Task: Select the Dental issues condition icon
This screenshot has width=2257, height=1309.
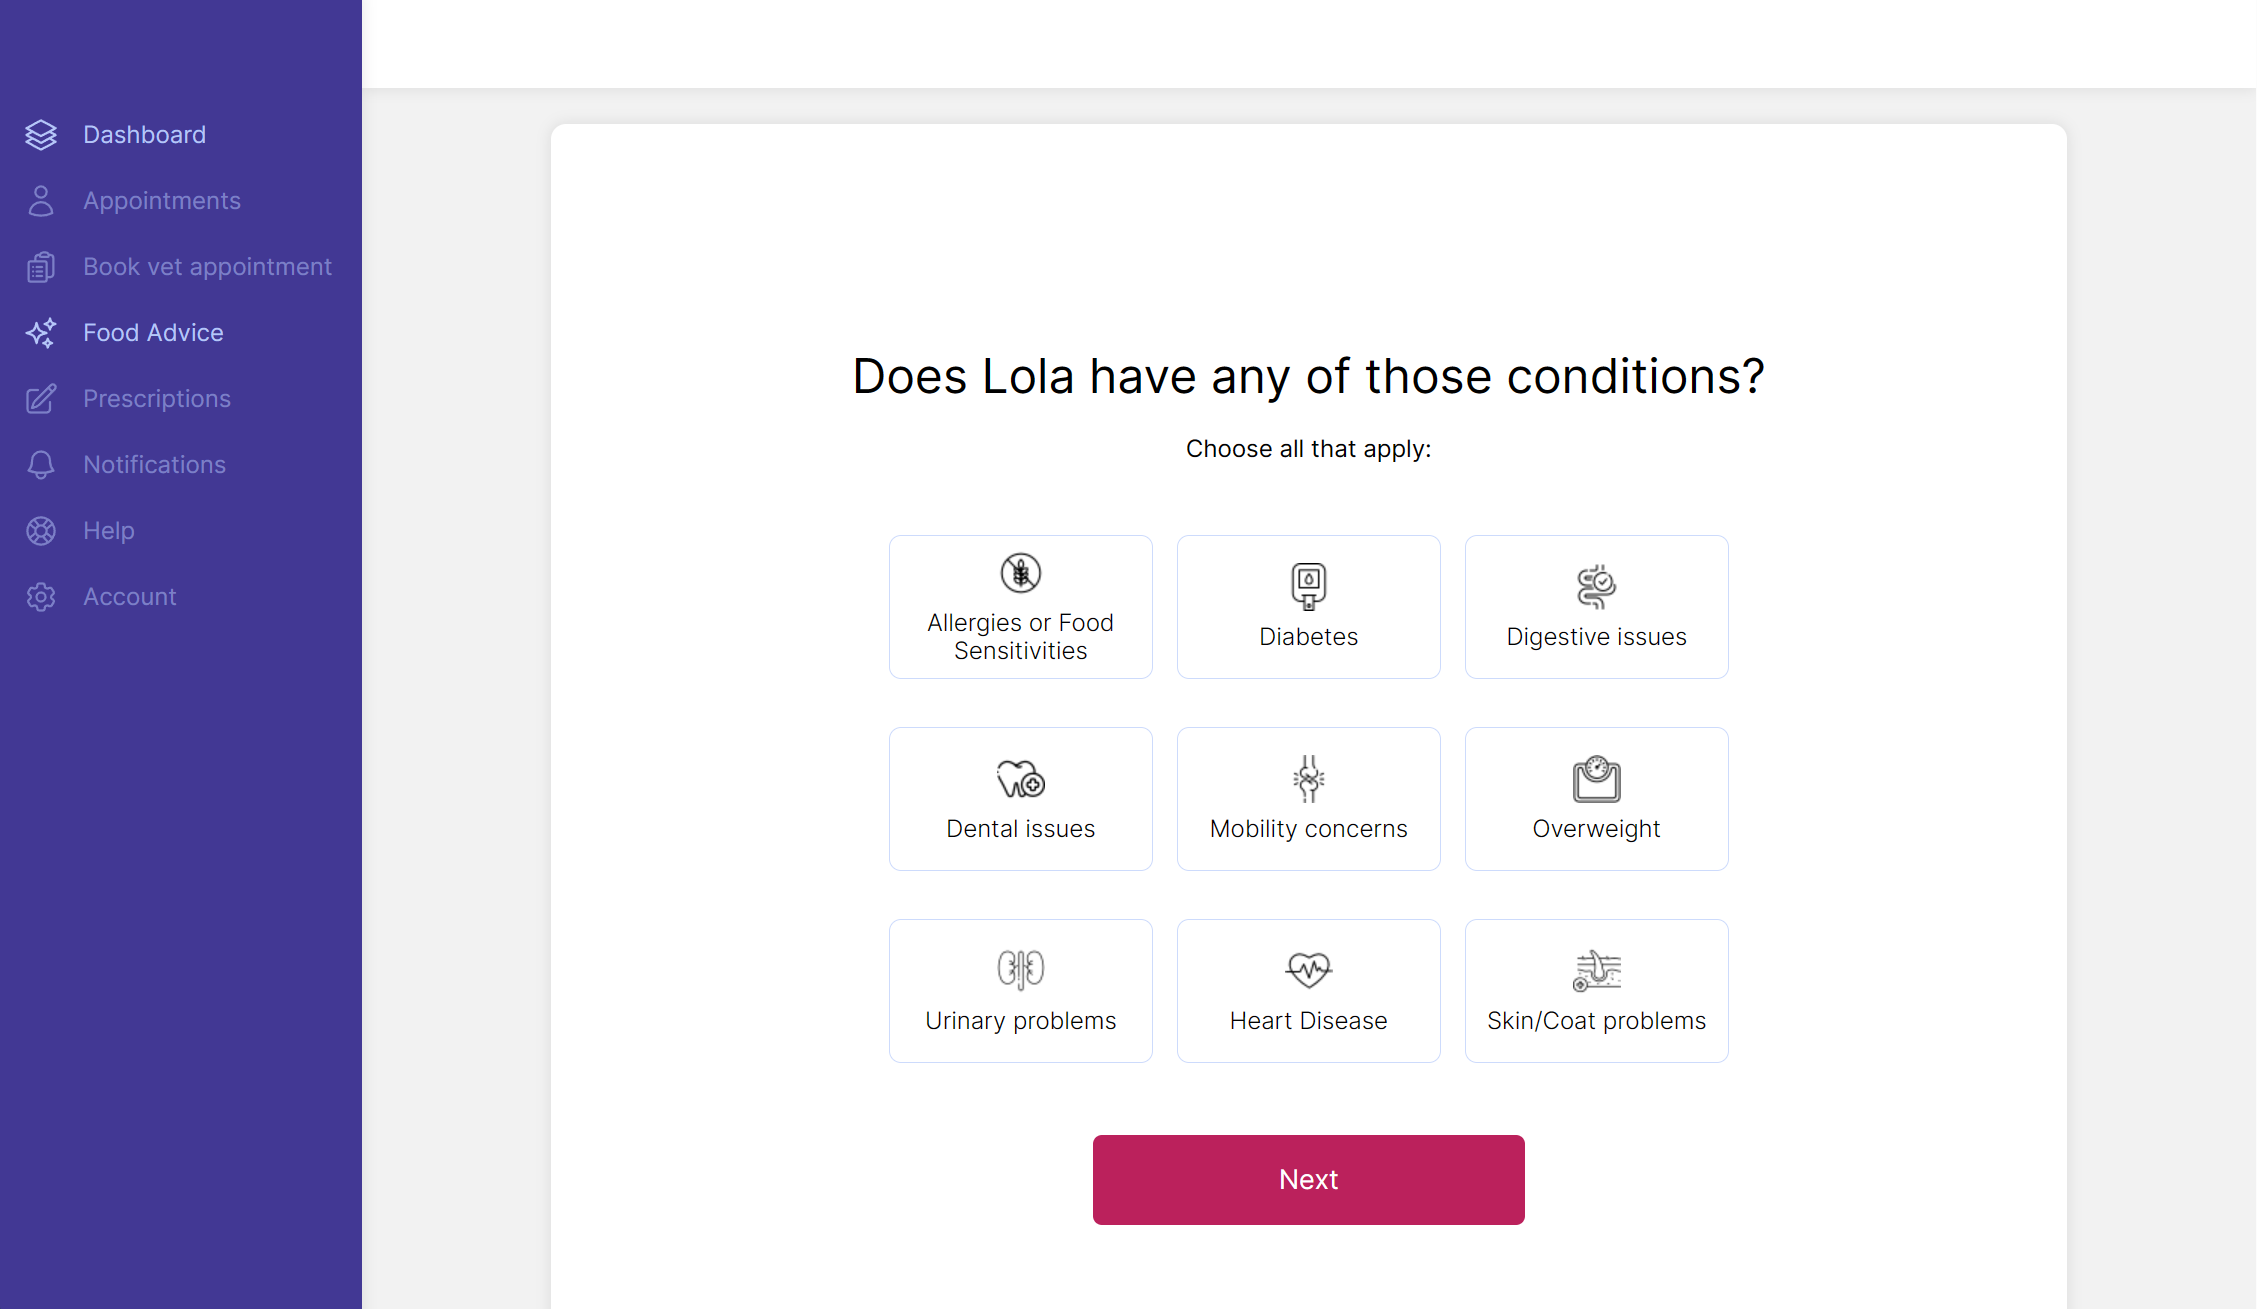Action: click(x=1020, y=779)
